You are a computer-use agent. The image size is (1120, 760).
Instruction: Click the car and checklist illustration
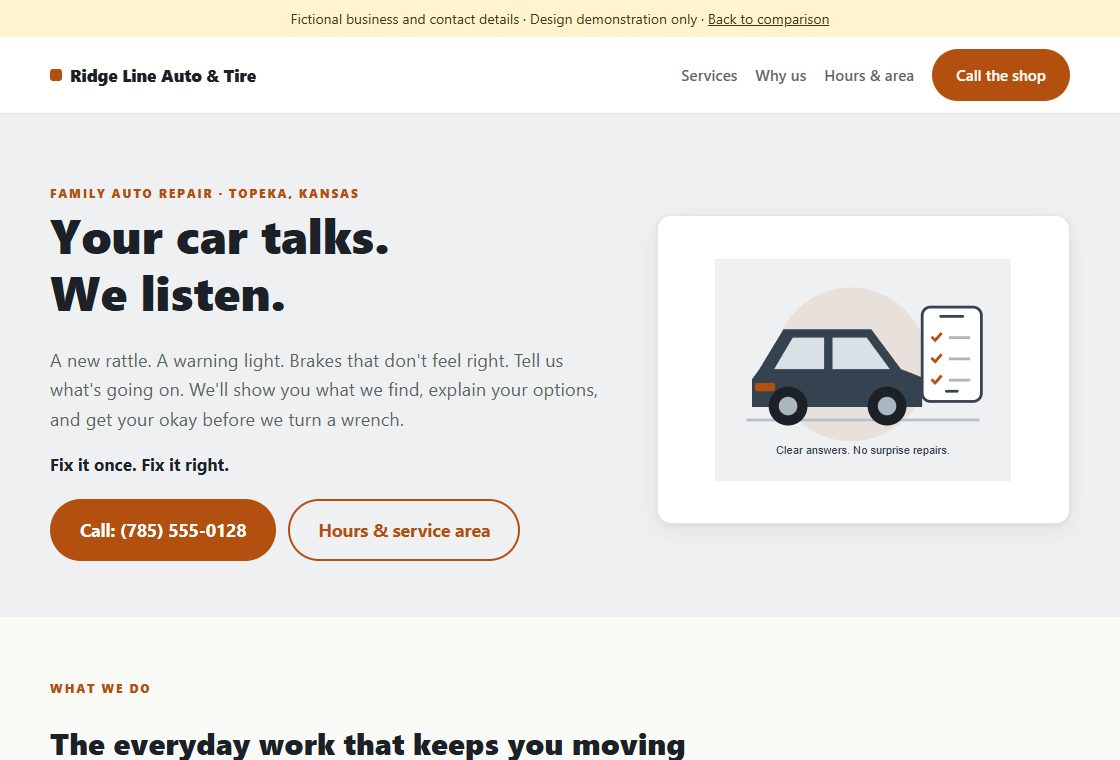point(863,370)
